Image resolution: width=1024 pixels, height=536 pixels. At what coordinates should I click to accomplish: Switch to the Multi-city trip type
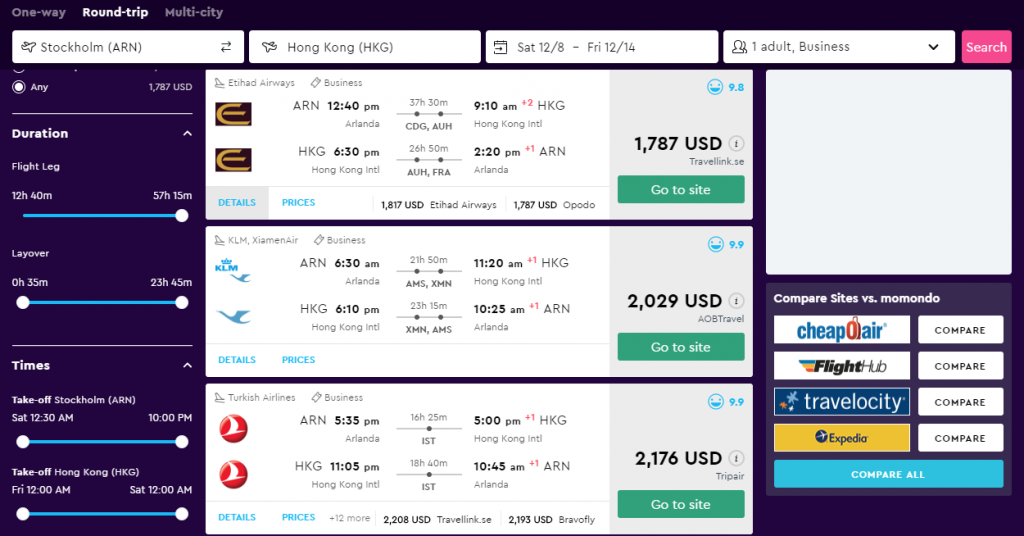click(x=194, y=12)
